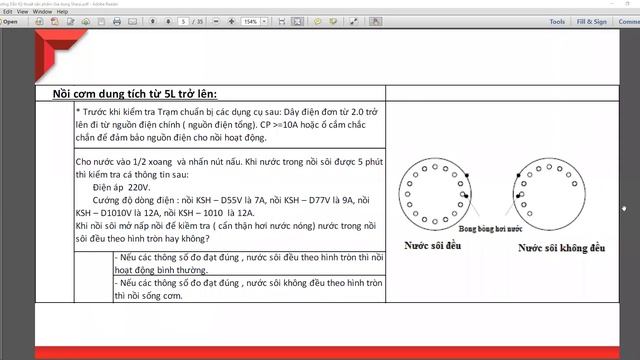640x360 pixels.
Task: Click the Save file icon
Action: tap(101, 21)
